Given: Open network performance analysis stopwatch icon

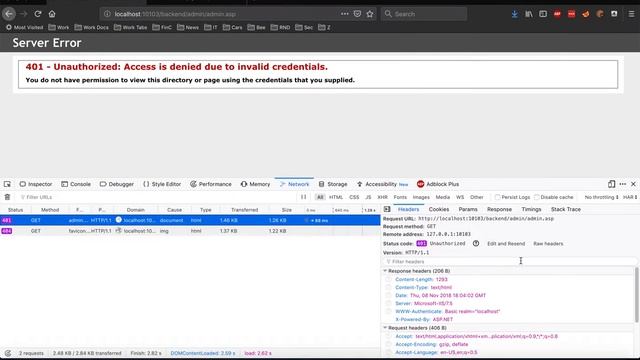Looking at the screenshot, I should (8, 353).
